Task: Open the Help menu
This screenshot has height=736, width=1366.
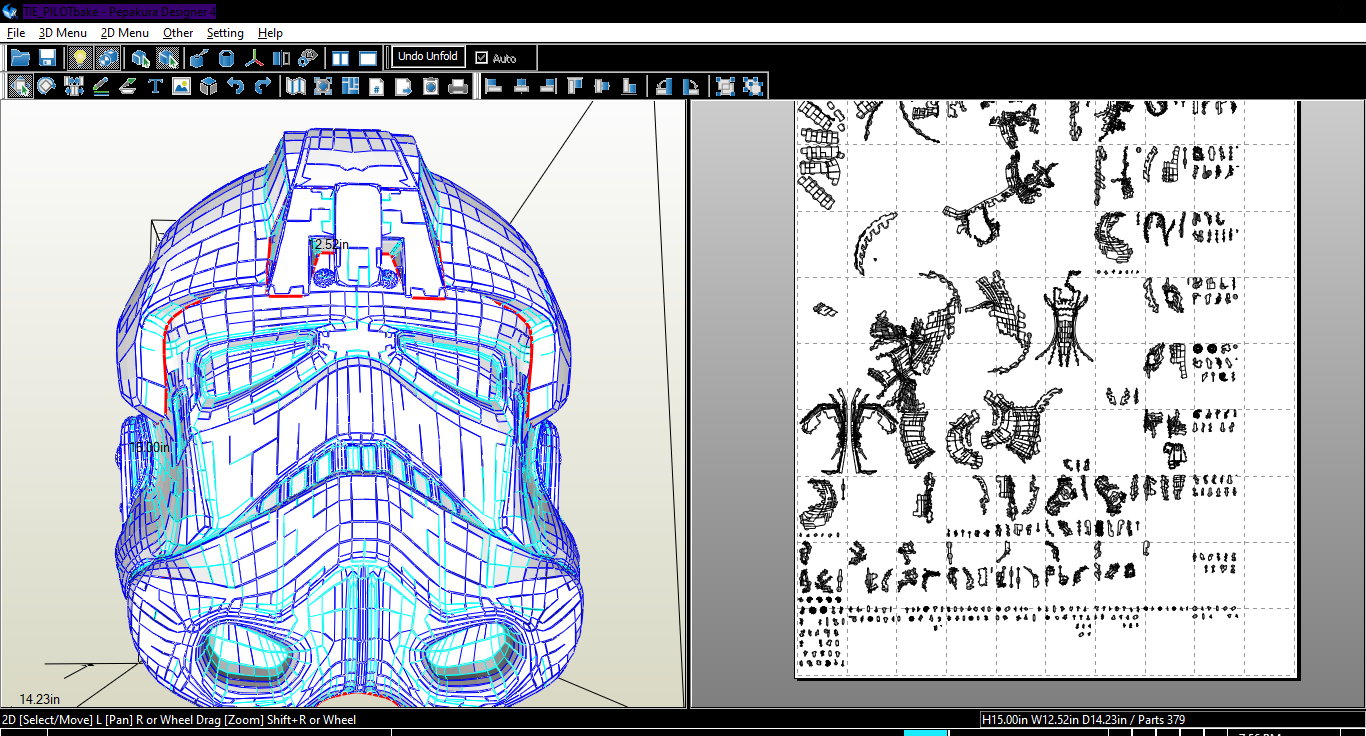Action: tap(270, 33)
